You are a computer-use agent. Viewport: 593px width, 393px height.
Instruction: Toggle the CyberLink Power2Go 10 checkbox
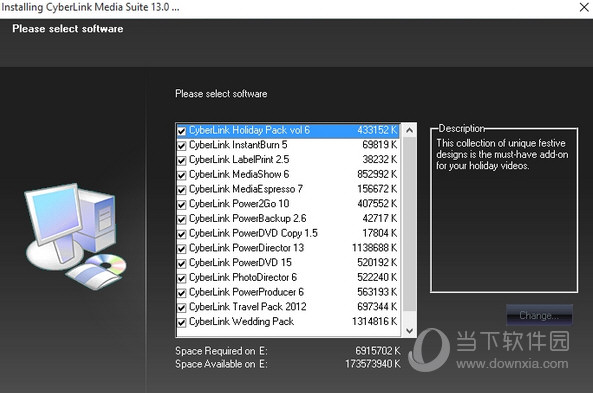[x=182, y=205]
